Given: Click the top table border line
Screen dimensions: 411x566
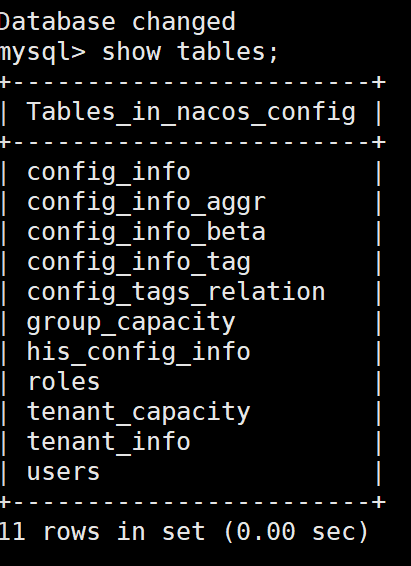Looking at the screenshot, I should coord(193,82).
